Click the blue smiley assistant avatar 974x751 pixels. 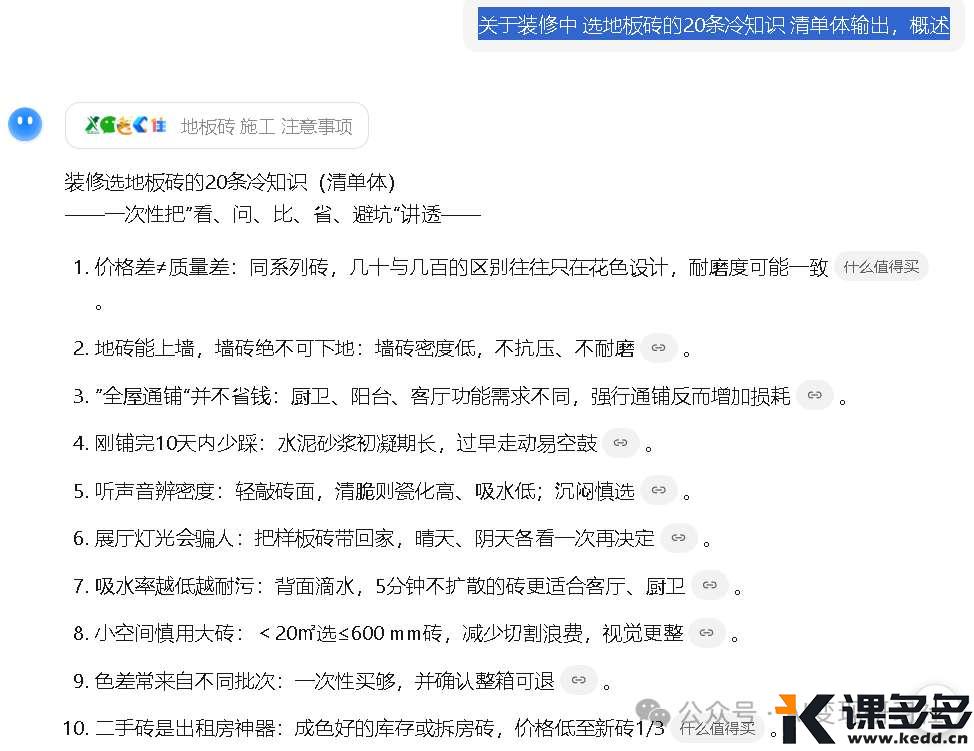click(x=25, y=124)
